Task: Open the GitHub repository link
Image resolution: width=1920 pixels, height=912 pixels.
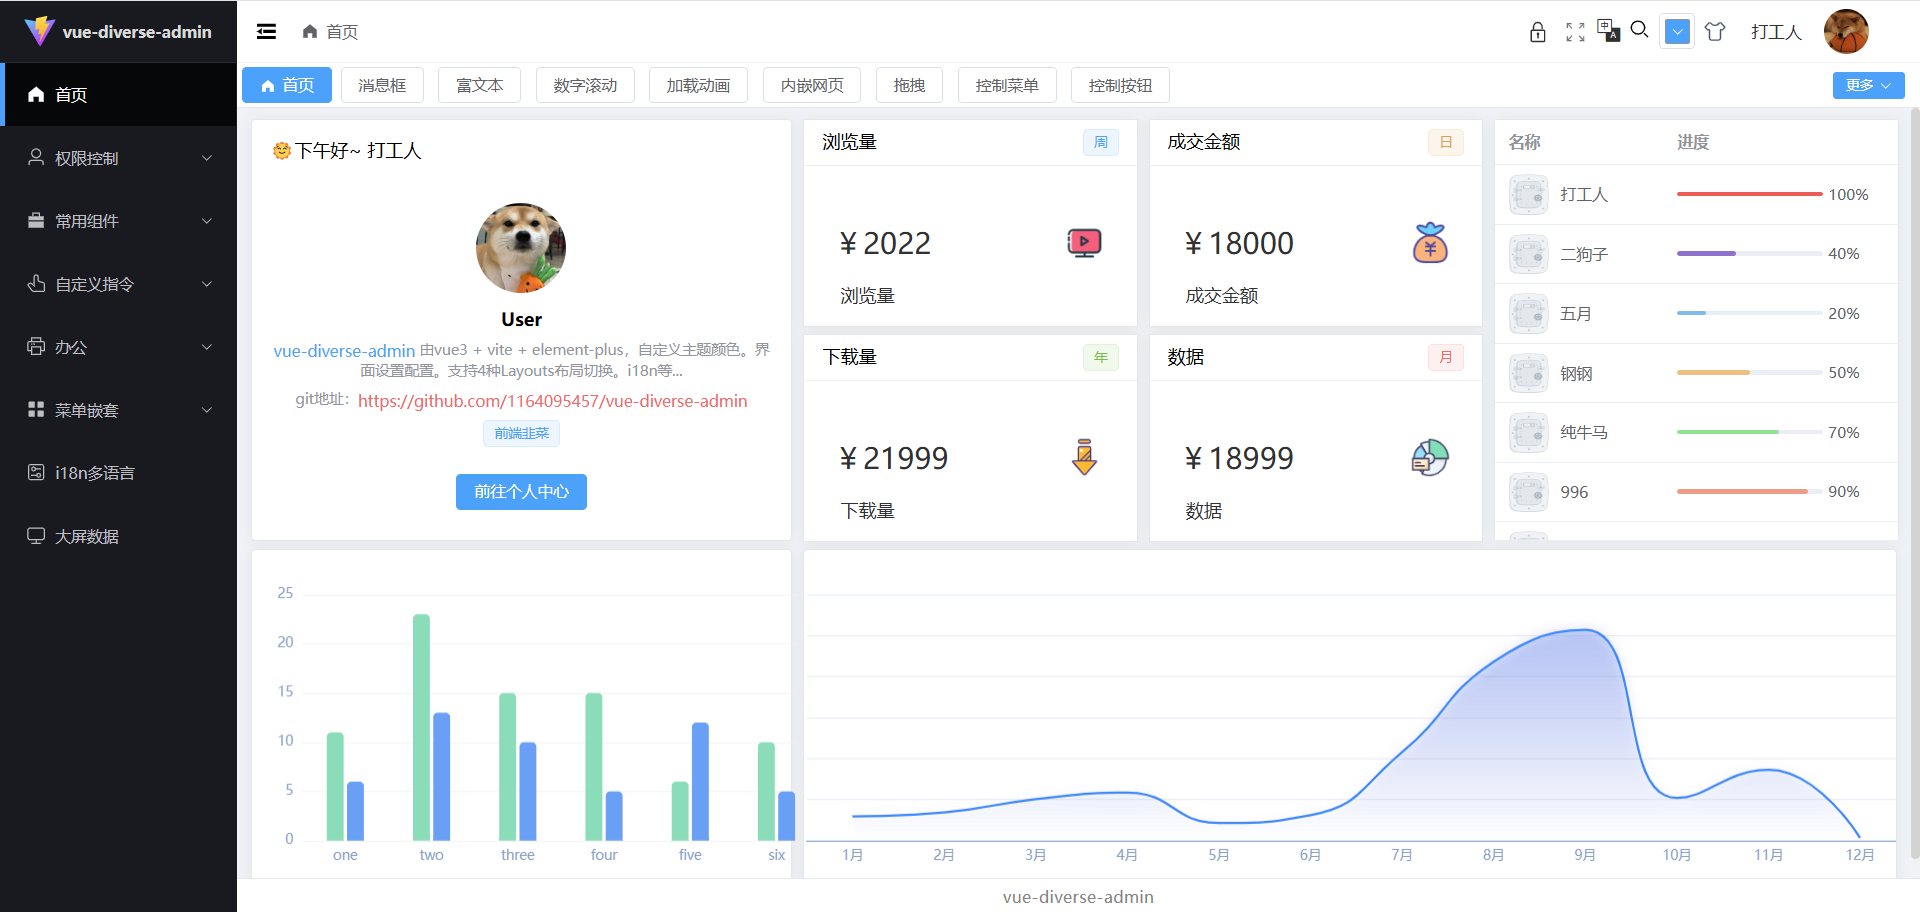Action: (552, 401)
